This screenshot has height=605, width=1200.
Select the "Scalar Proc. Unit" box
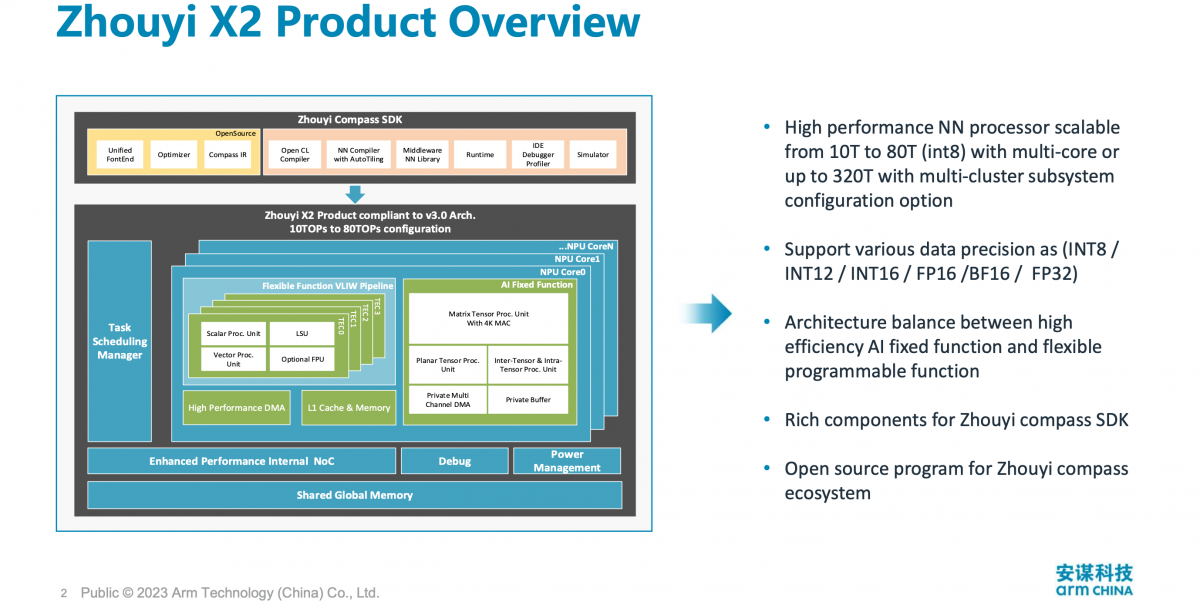[233, 332]
